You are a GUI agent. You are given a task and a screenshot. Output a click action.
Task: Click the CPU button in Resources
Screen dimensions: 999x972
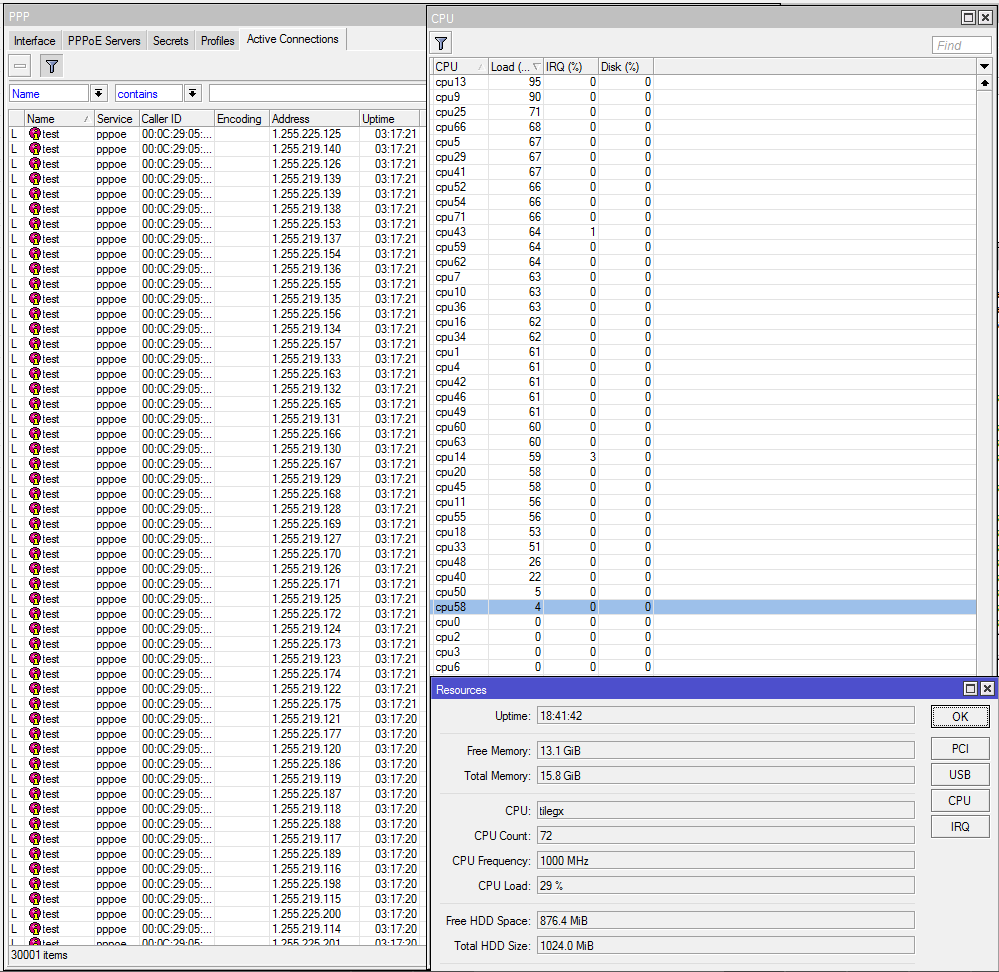(960, 801)
